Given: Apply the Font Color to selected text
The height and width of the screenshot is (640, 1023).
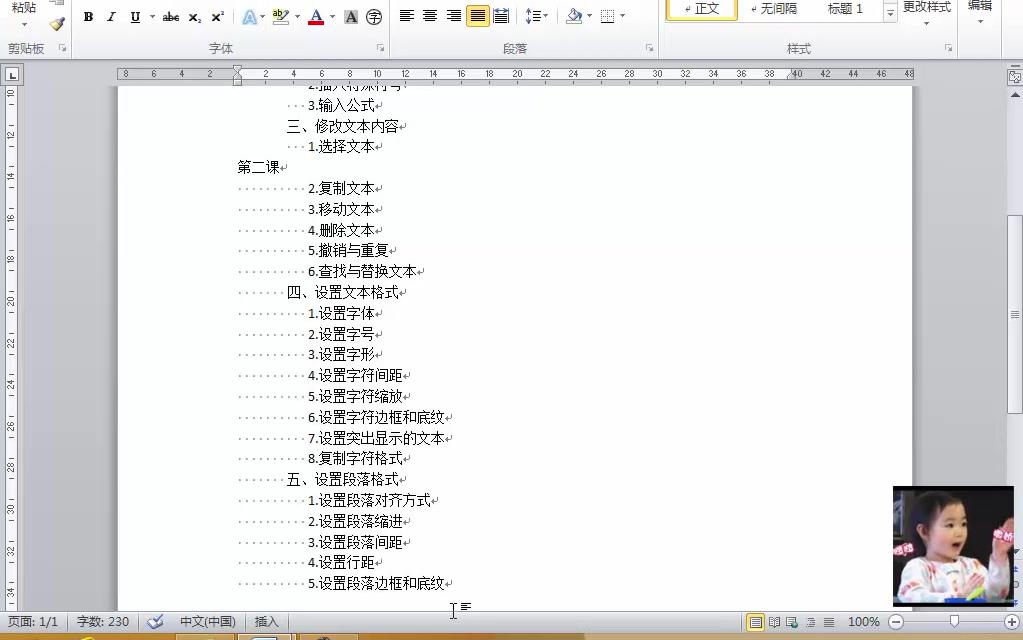Looking at the screenshot, I should tap(316, 17).
